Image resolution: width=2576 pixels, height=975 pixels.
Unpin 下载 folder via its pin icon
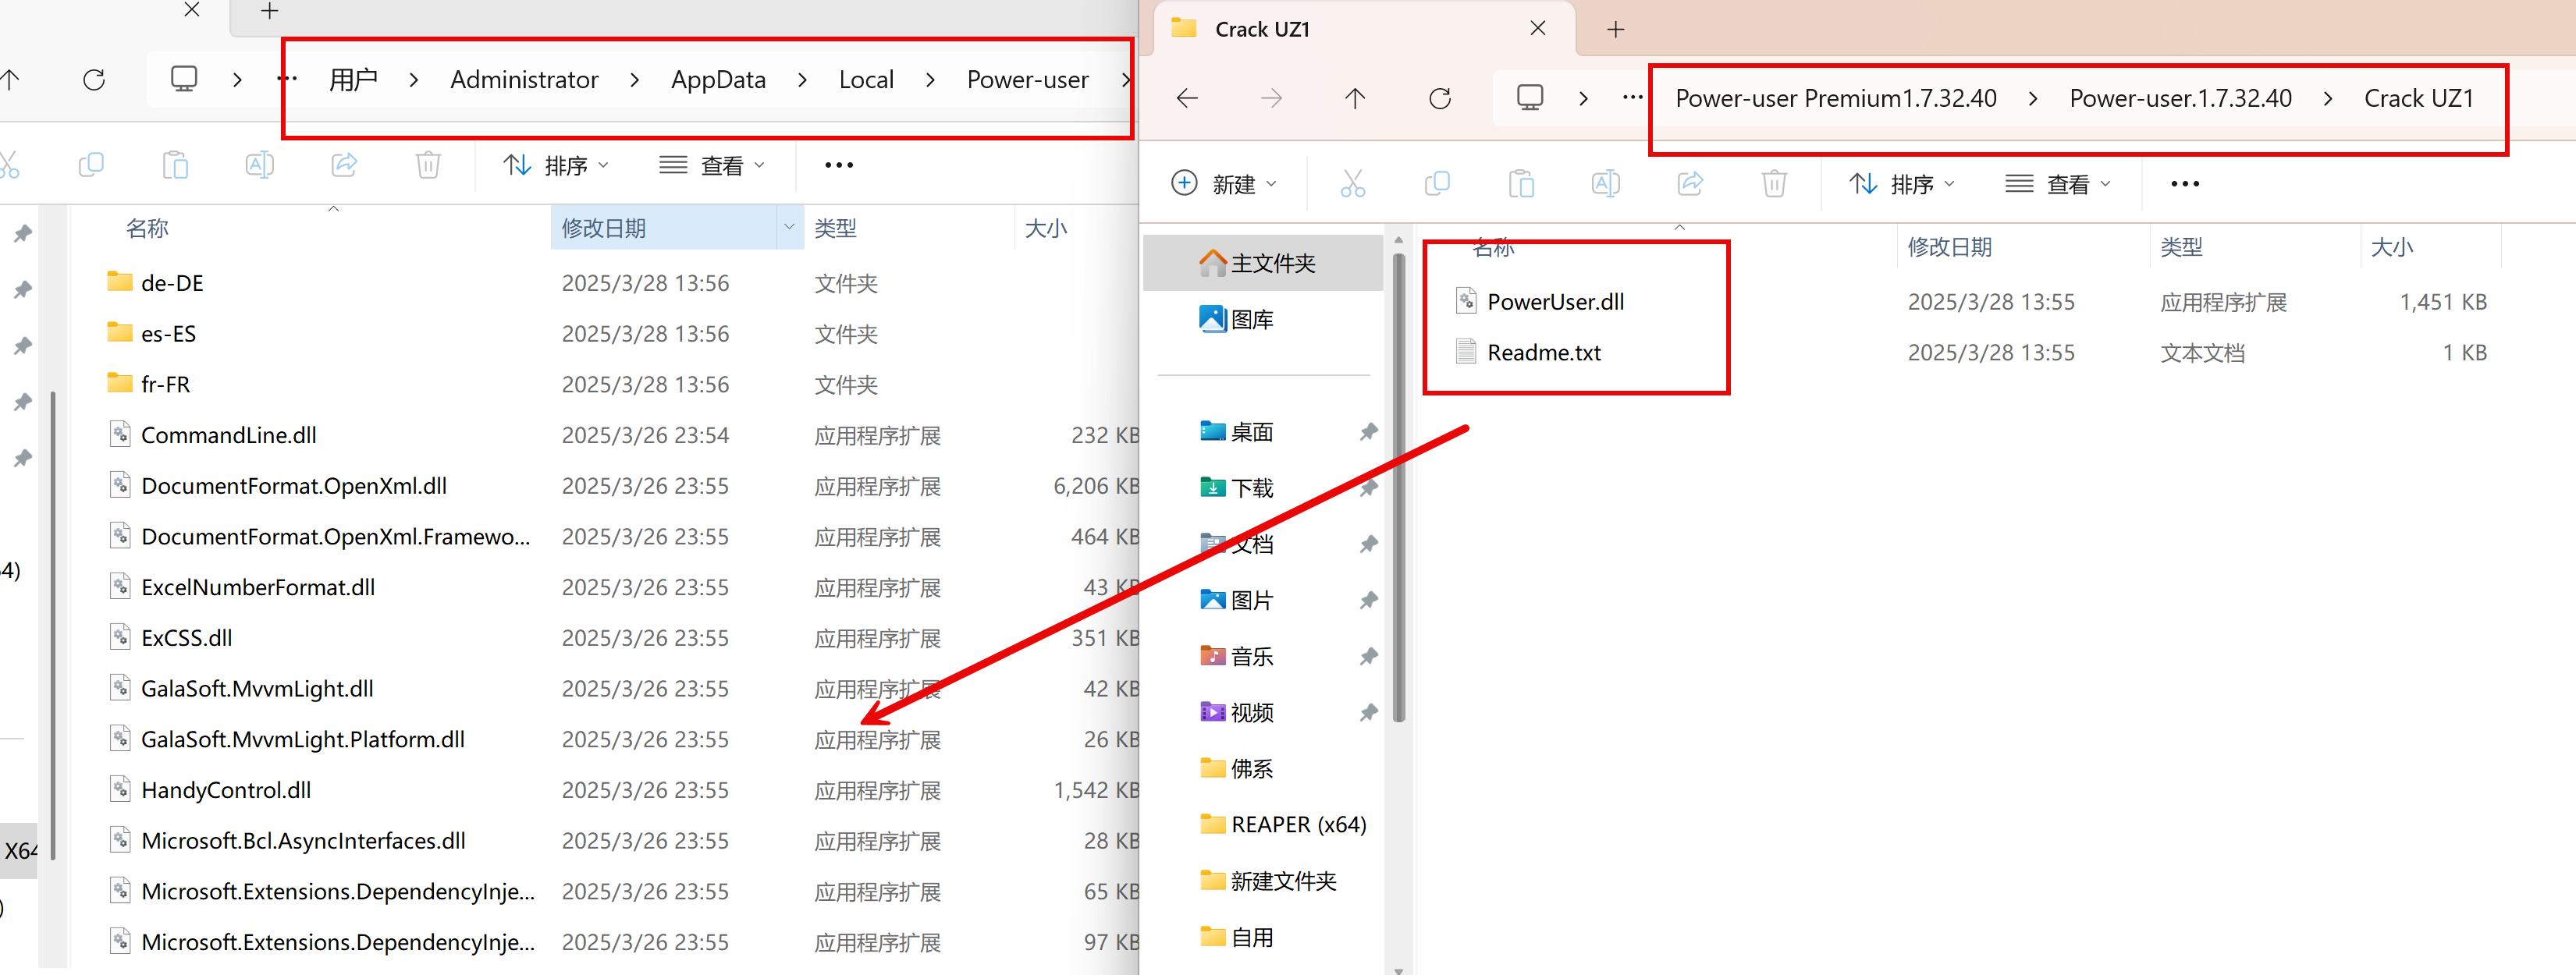[x=1368, y=488]
